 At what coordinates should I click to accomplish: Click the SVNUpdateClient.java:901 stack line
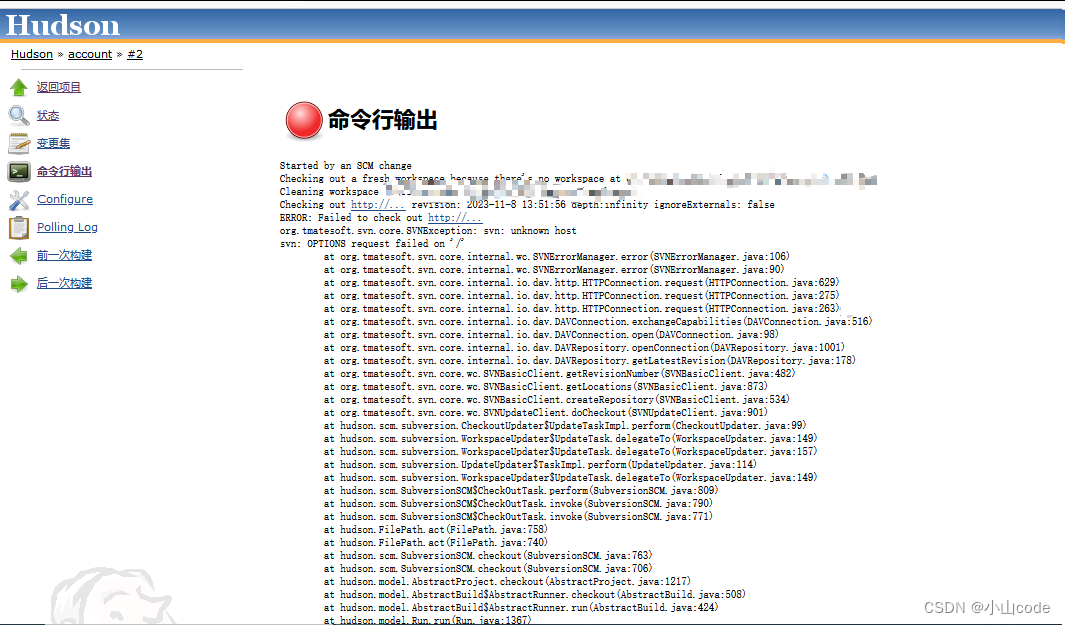545,412
